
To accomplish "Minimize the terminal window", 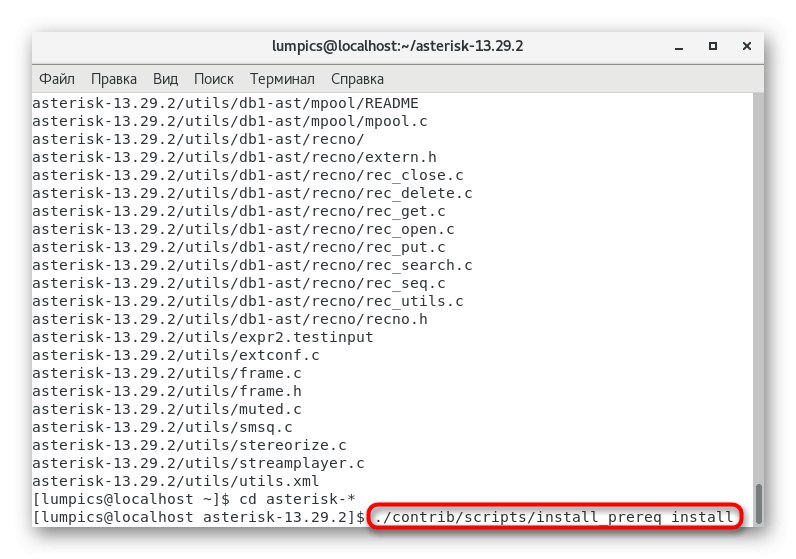I will [x=679, y=46].
